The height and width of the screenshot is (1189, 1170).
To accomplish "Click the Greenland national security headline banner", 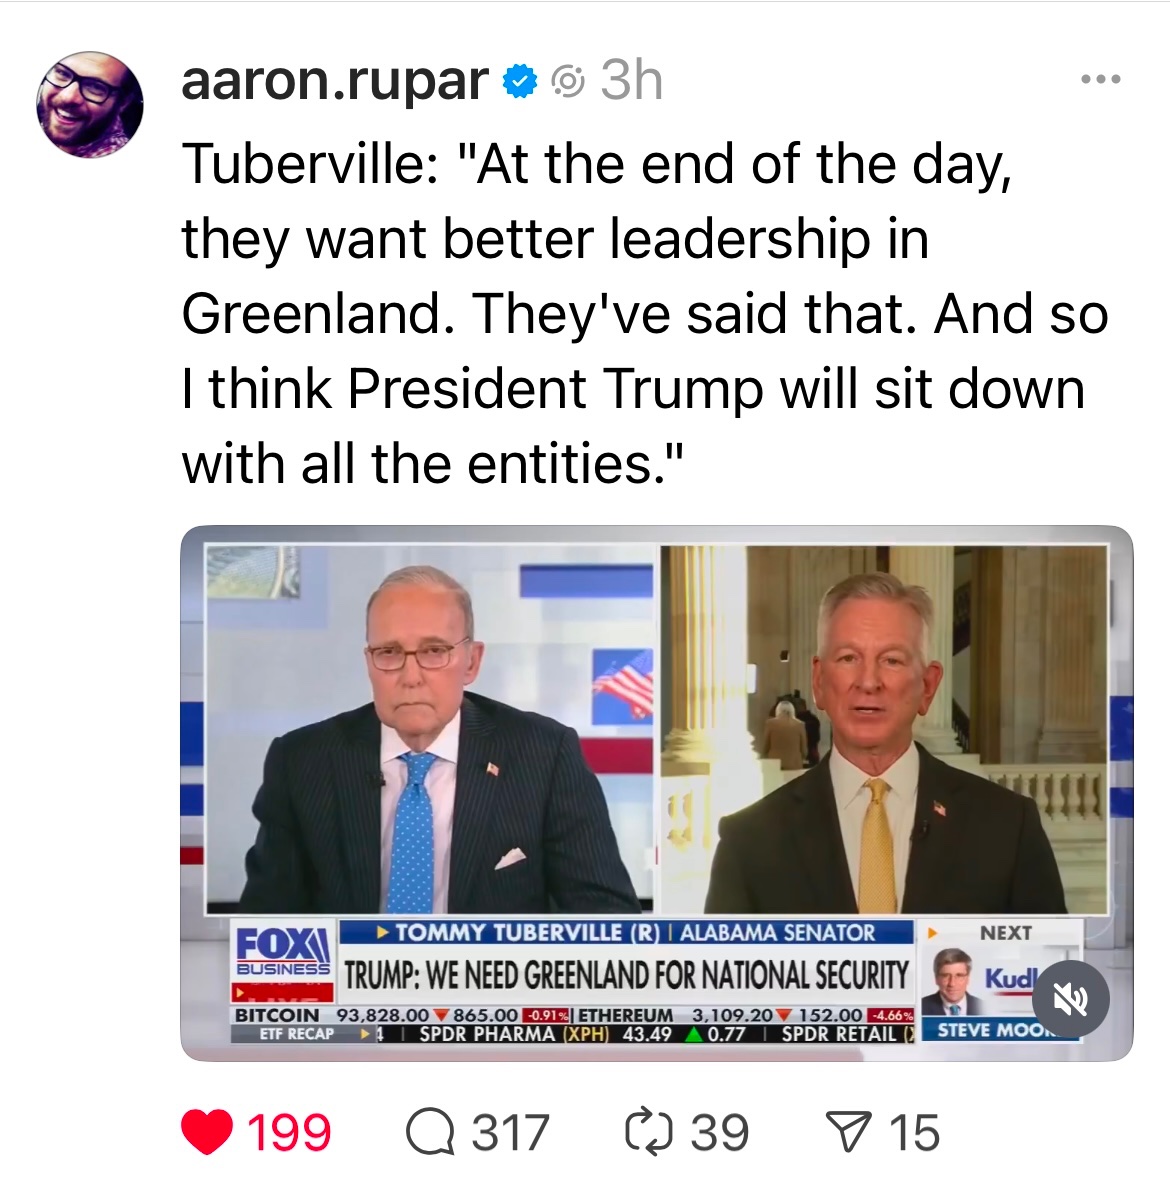I will 626,975.
